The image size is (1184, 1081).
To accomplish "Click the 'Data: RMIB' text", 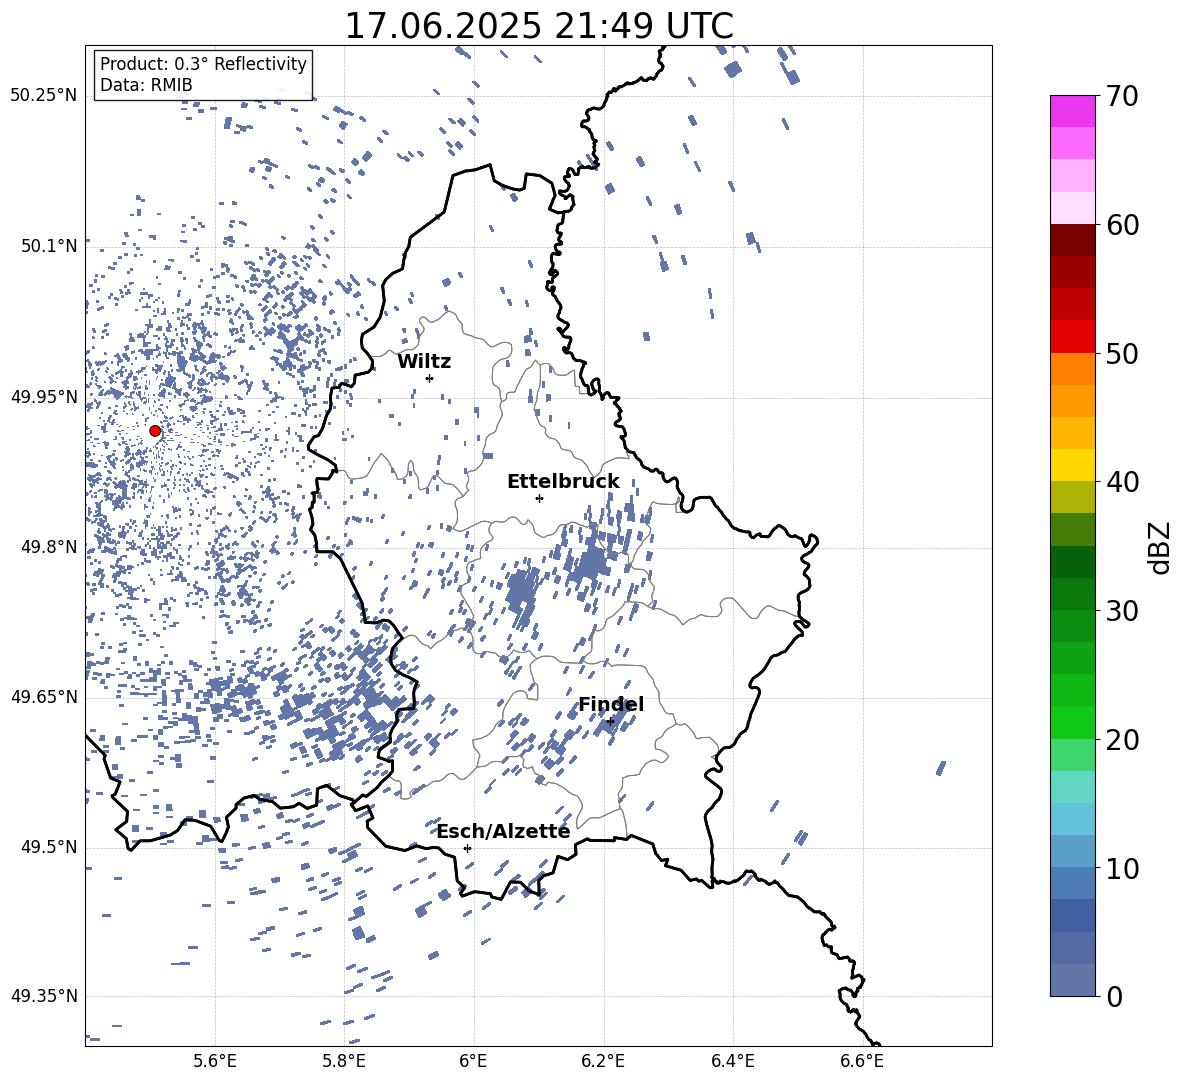I will (x=146, y=85).
